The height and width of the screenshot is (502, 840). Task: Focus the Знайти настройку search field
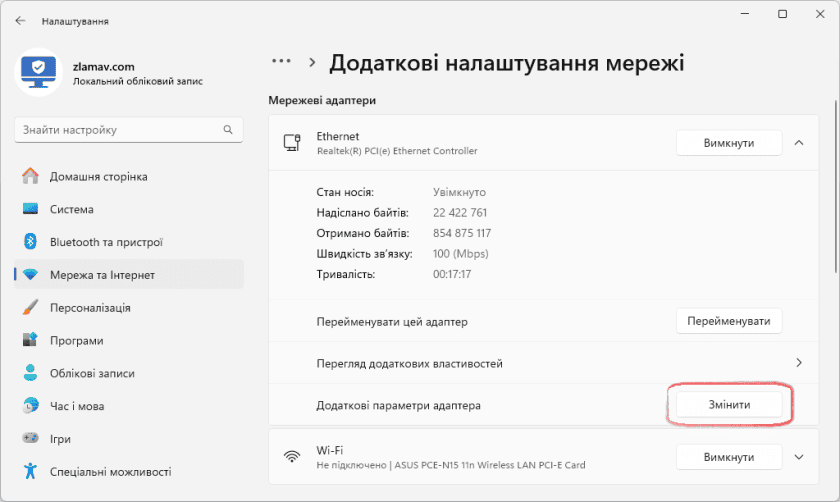tap(129, 130)
